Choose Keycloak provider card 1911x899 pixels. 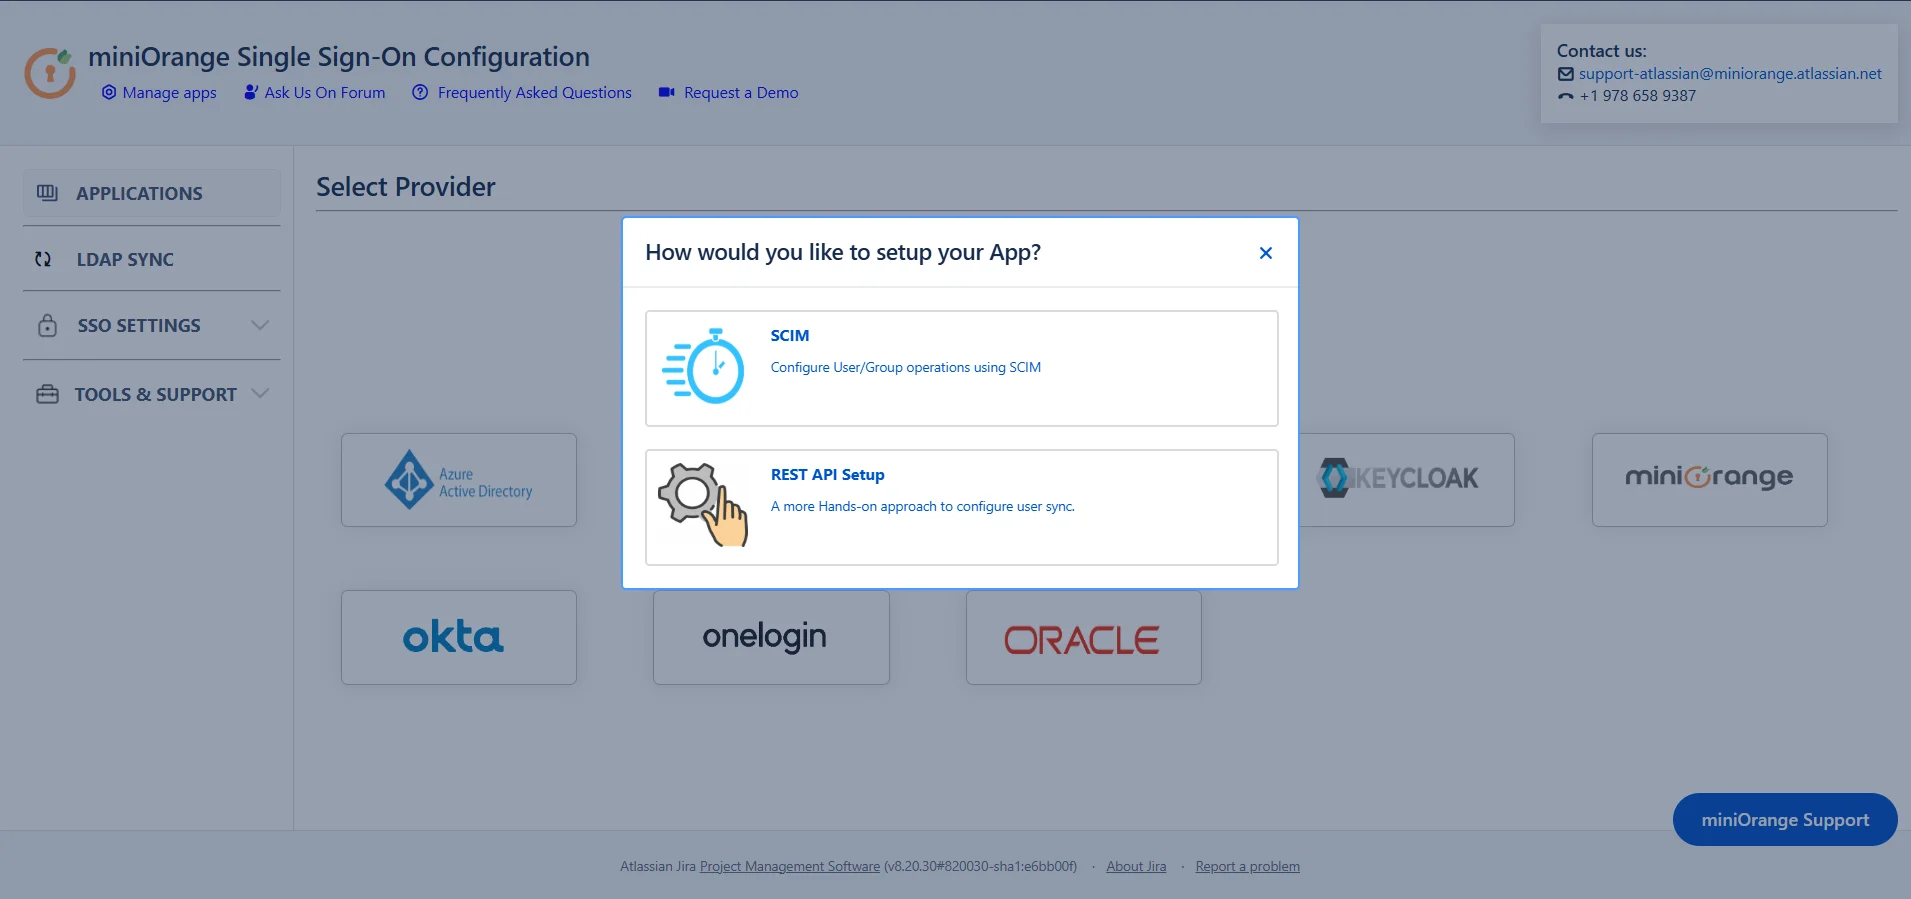[1407, 480]
